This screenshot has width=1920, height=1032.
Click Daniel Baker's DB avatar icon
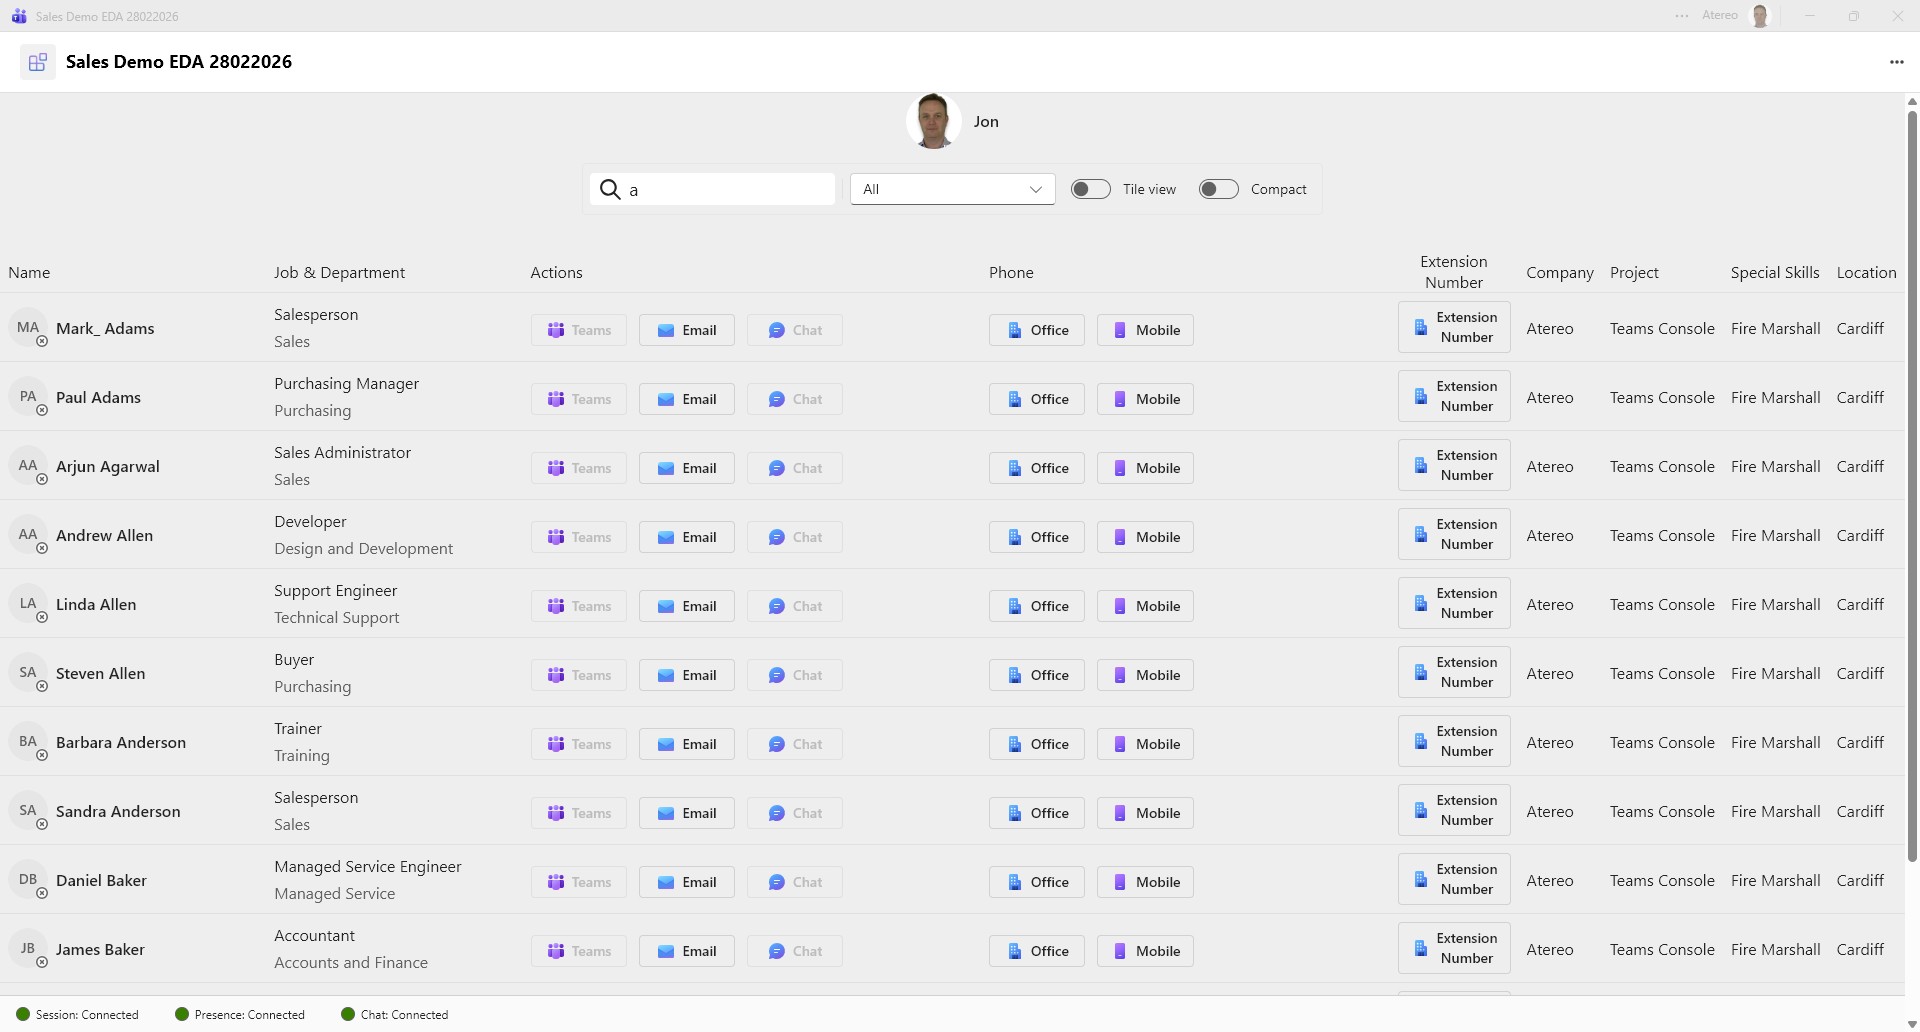coord(28,880)
